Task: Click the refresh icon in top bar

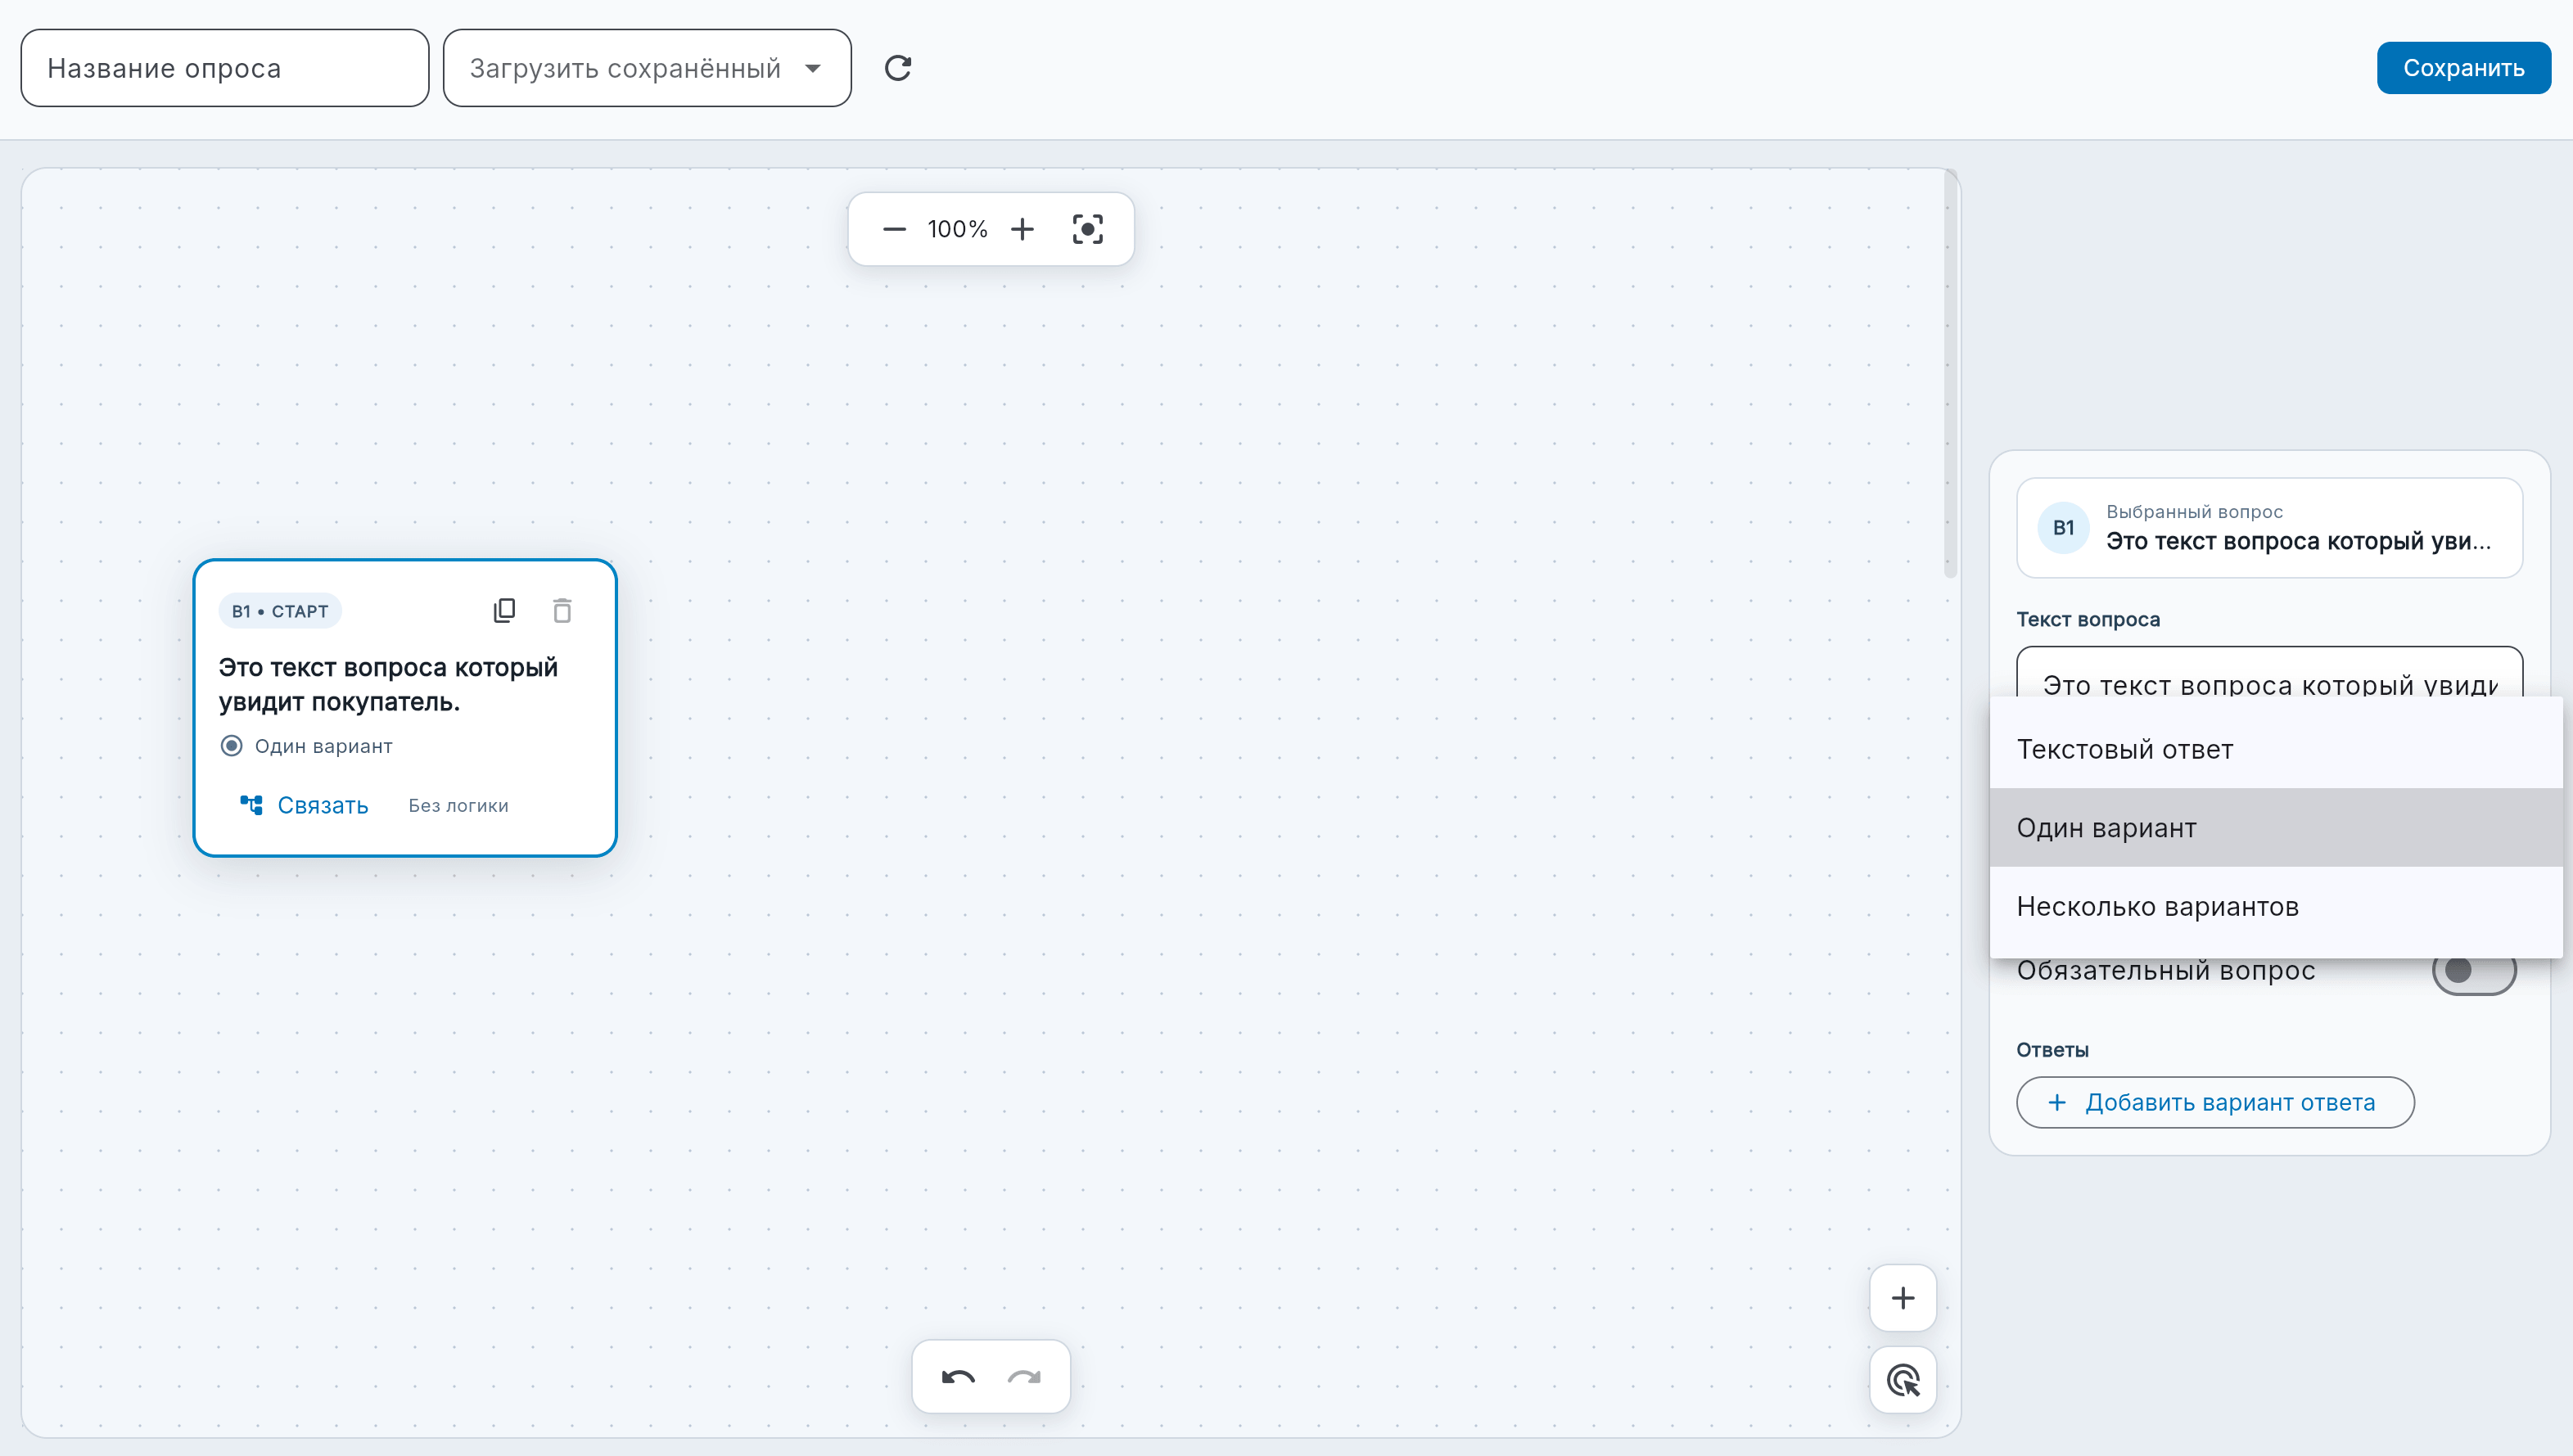Action: tap(898, 68)
